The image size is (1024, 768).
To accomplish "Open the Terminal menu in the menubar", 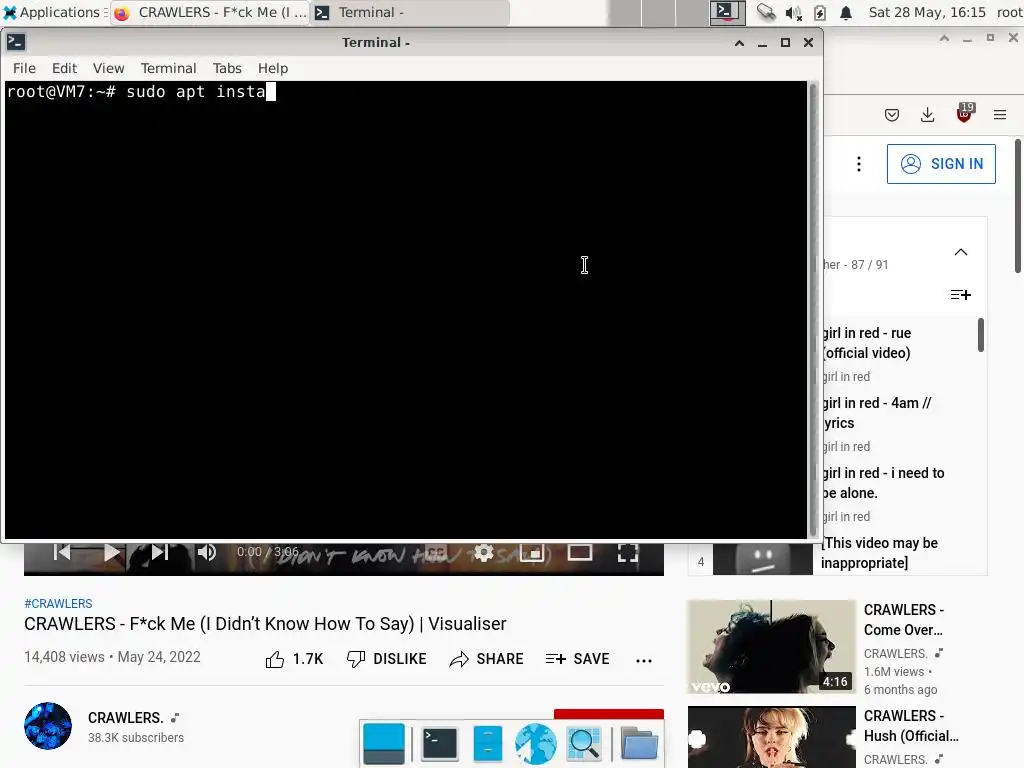I will (x=168, y=68).
